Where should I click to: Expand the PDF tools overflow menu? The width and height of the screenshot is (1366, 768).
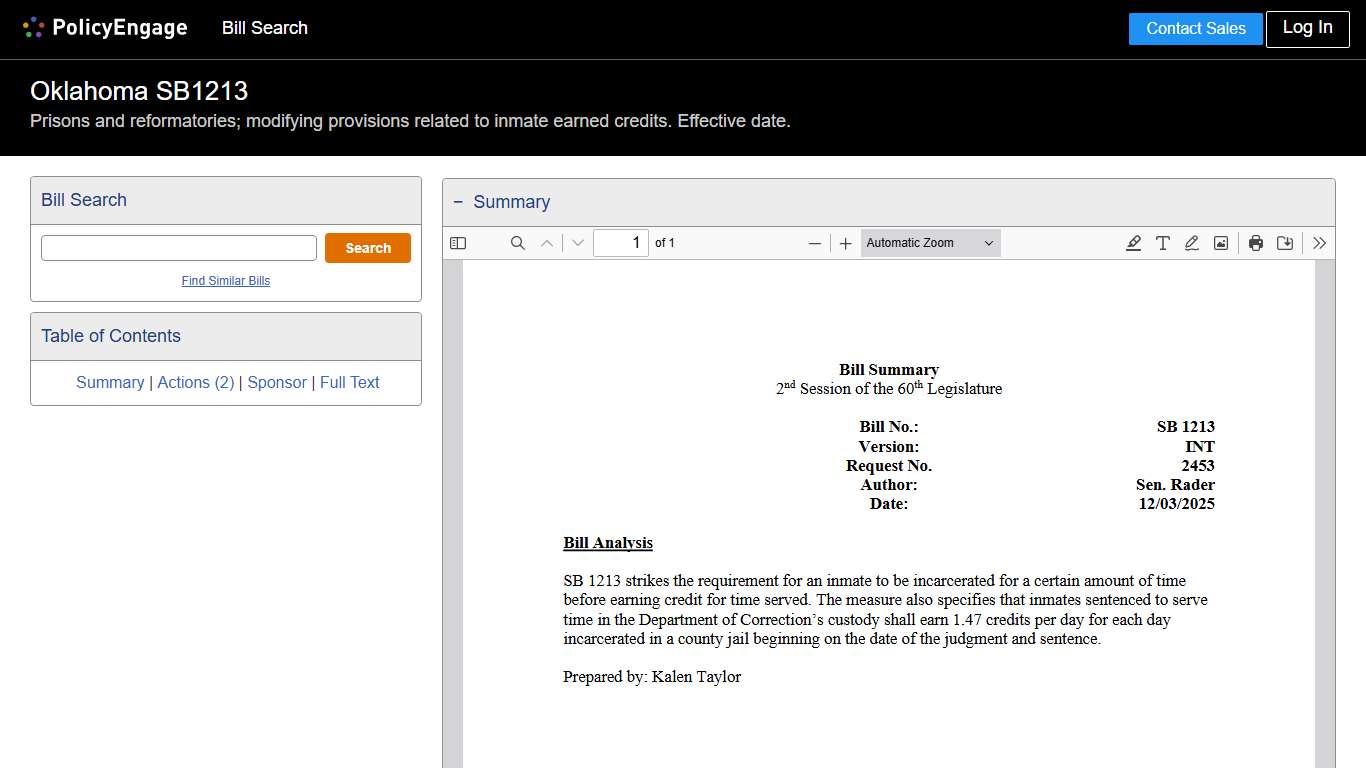tap(1320, 243)
